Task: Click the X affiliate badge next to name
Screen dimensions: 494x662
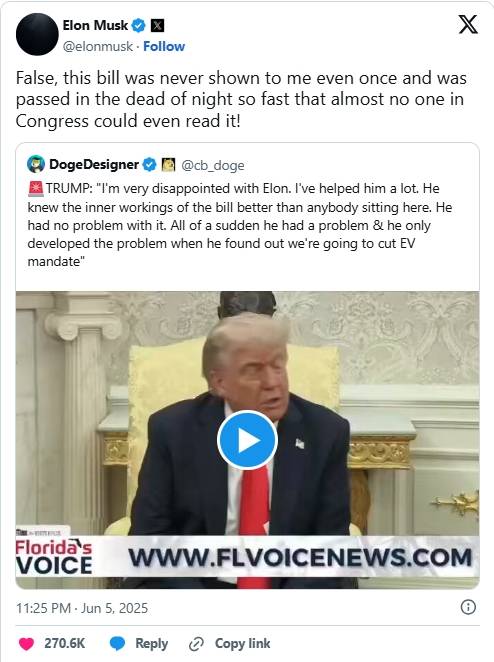Action: (157, 25)
